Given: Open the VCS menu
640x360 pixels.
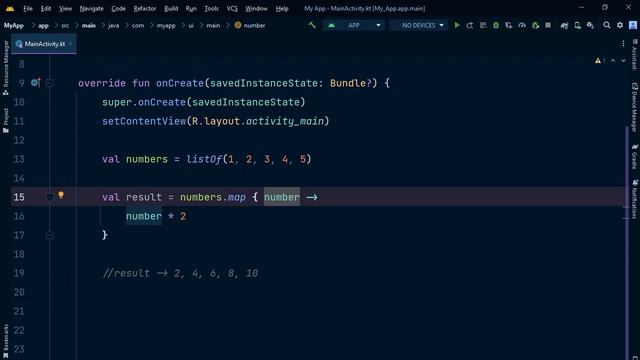Looking at the screenshot, I should pos(232,9).
